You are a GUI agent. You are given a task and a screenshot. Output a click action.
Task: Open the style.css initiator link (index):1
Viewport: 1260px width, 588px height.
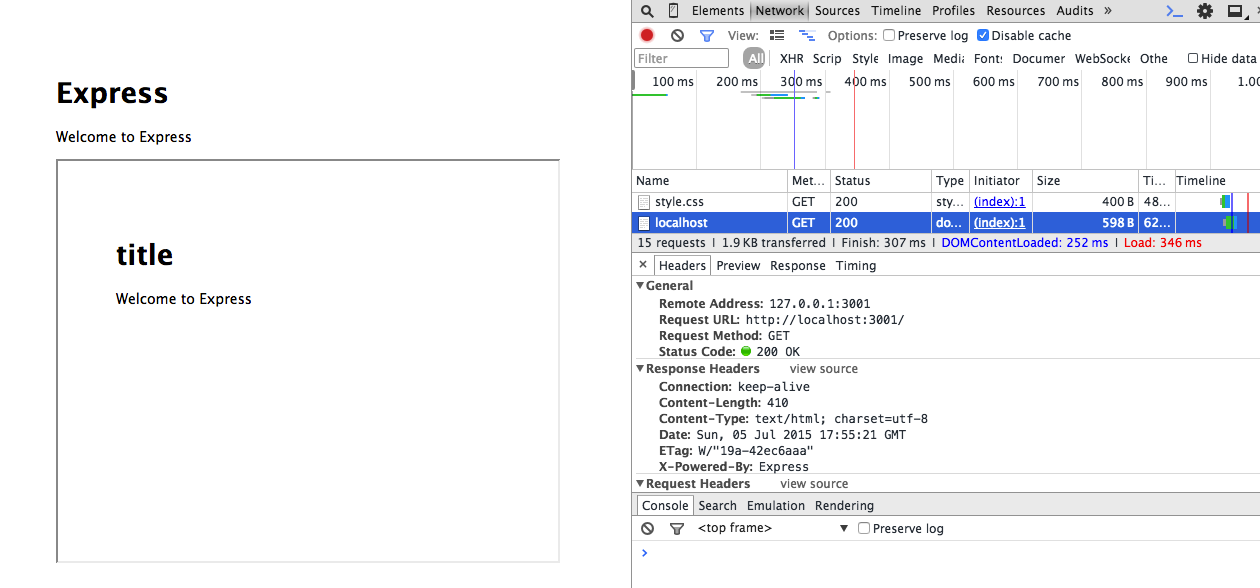coord(999,202)
